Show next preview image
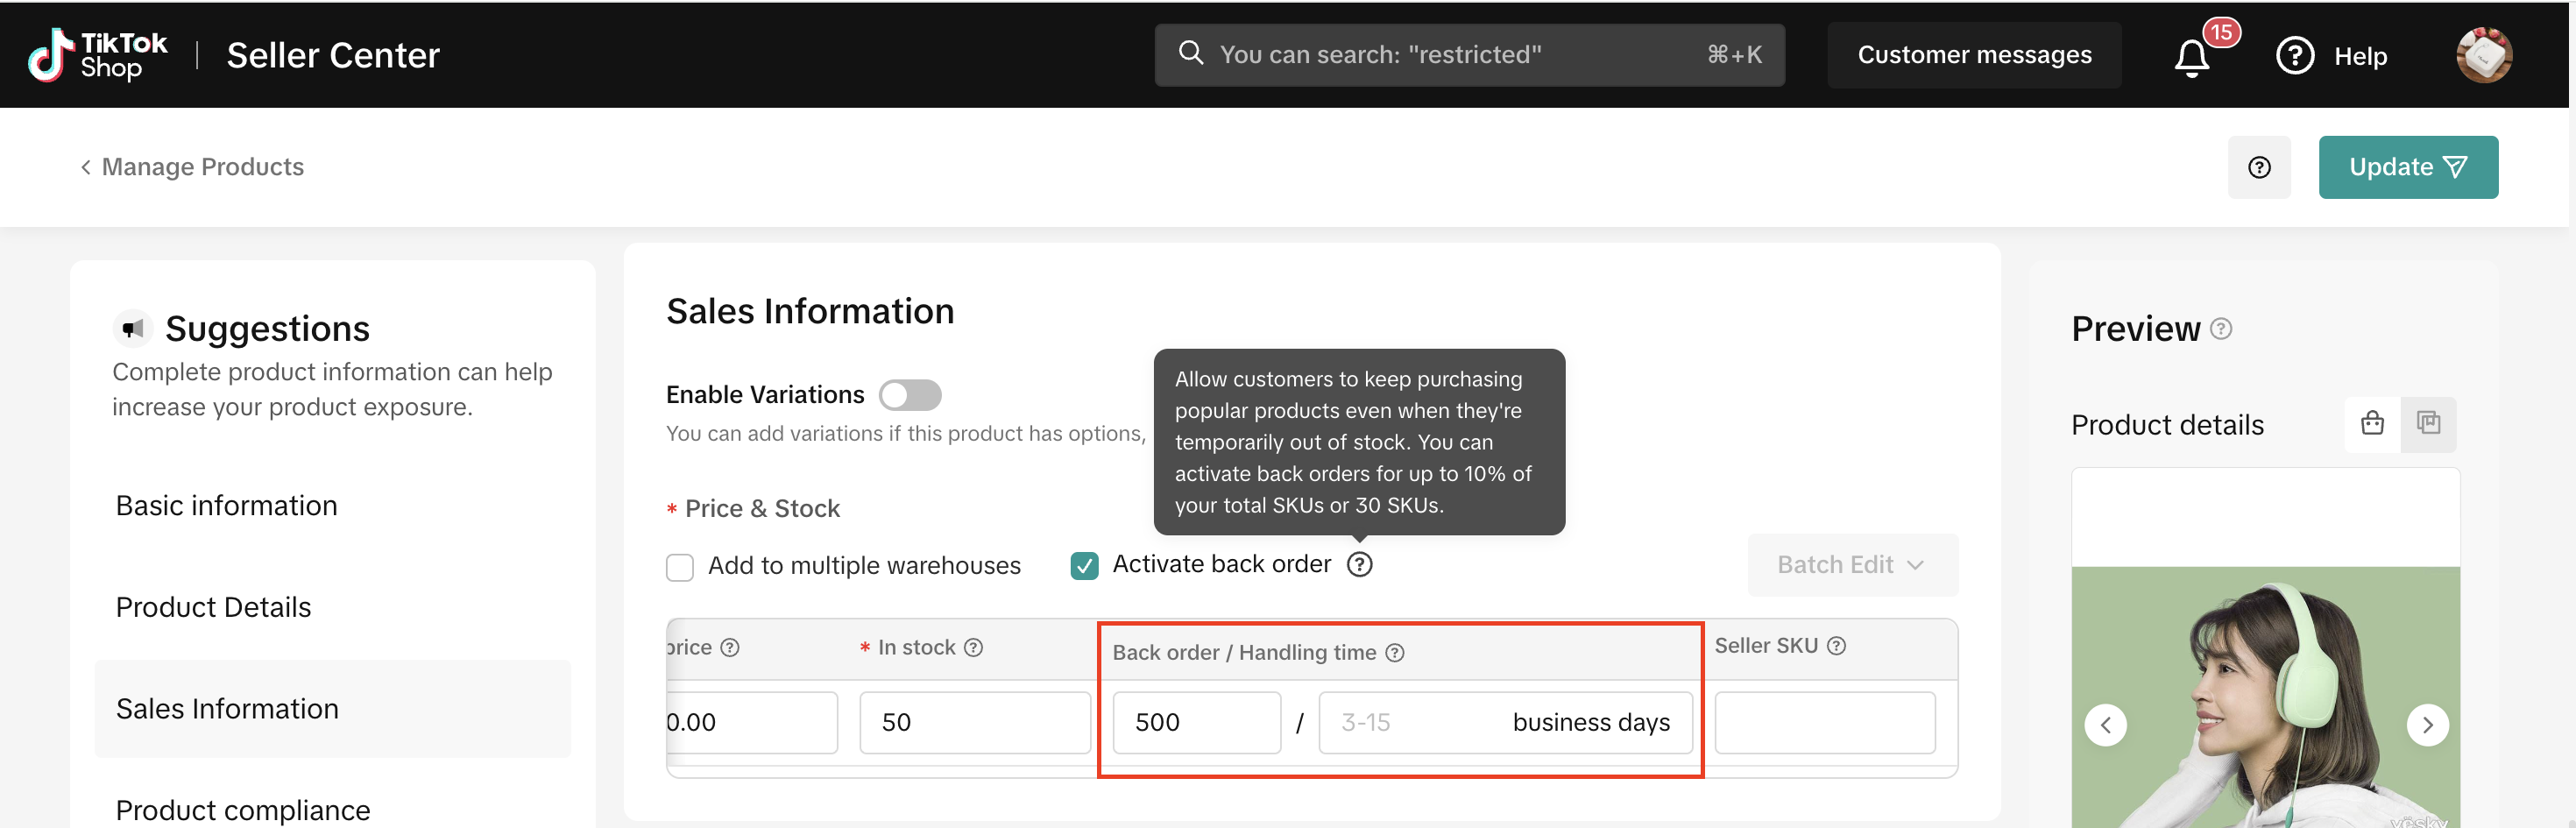The height and width of the screenshot is (828, 2576). pyautogui.click(x=2427, y=725)
